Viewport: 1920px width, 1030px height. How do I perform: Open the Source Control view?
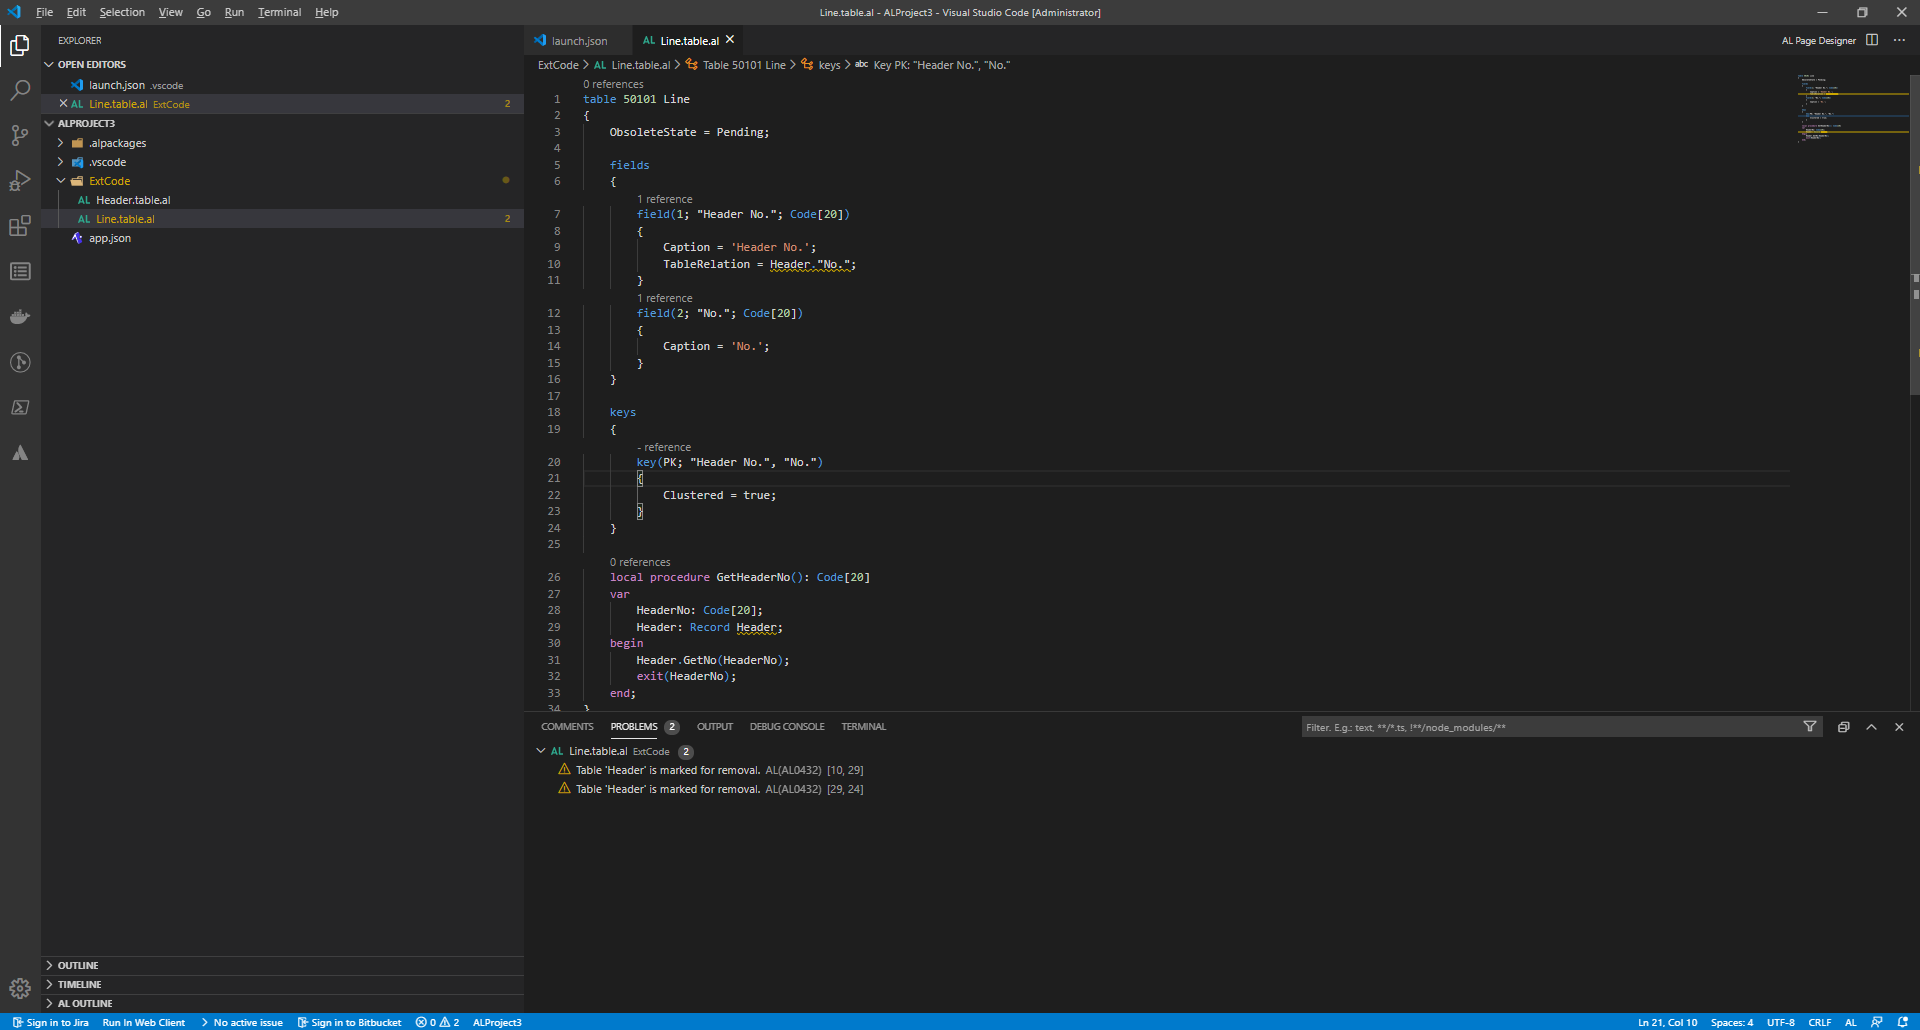pyautogui.click(x=20, y=135)
